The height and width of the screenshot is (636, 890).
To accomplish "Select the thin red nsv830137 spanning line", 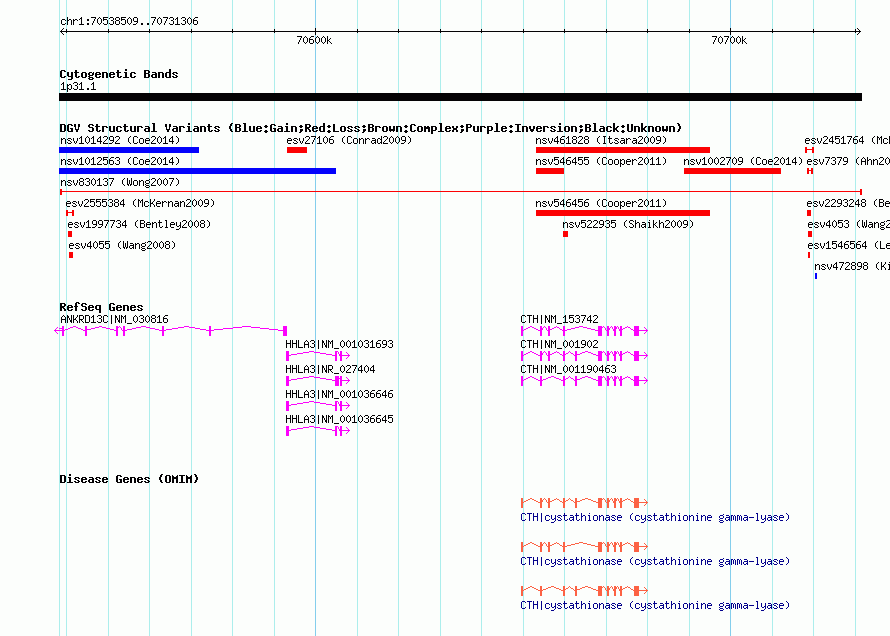I will tap(460, 192).
